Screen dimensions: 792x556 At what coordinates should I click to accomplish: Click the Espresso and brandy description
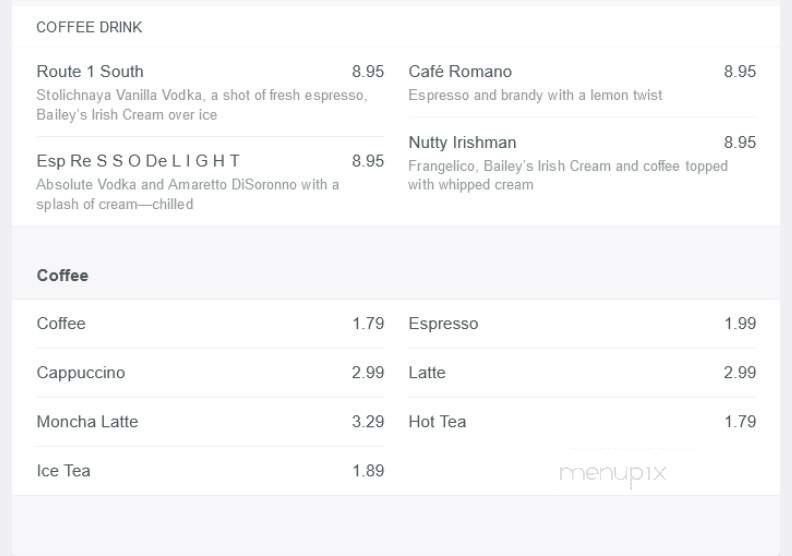coord(535,95)
